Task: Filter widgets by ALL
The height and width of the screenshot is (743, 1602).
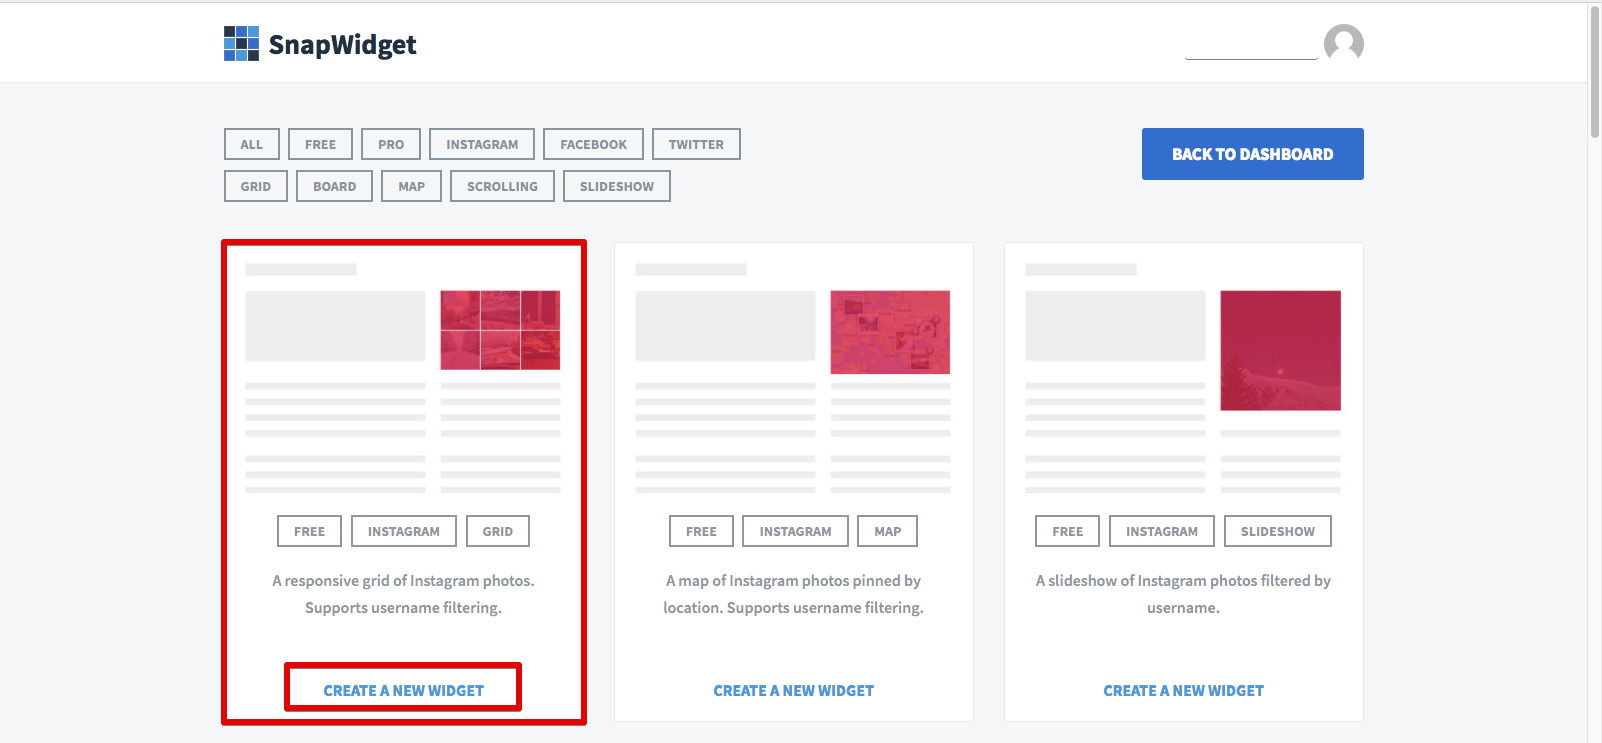Action: click(252, 144)
